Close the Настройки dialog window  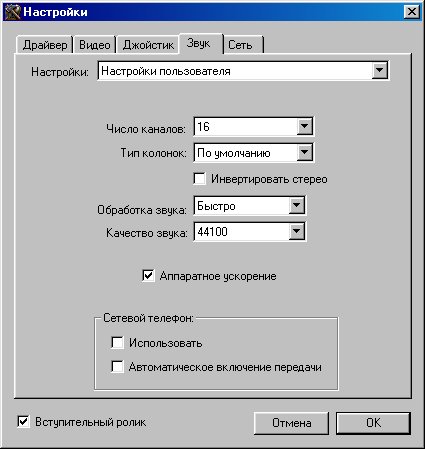(411, 12)
